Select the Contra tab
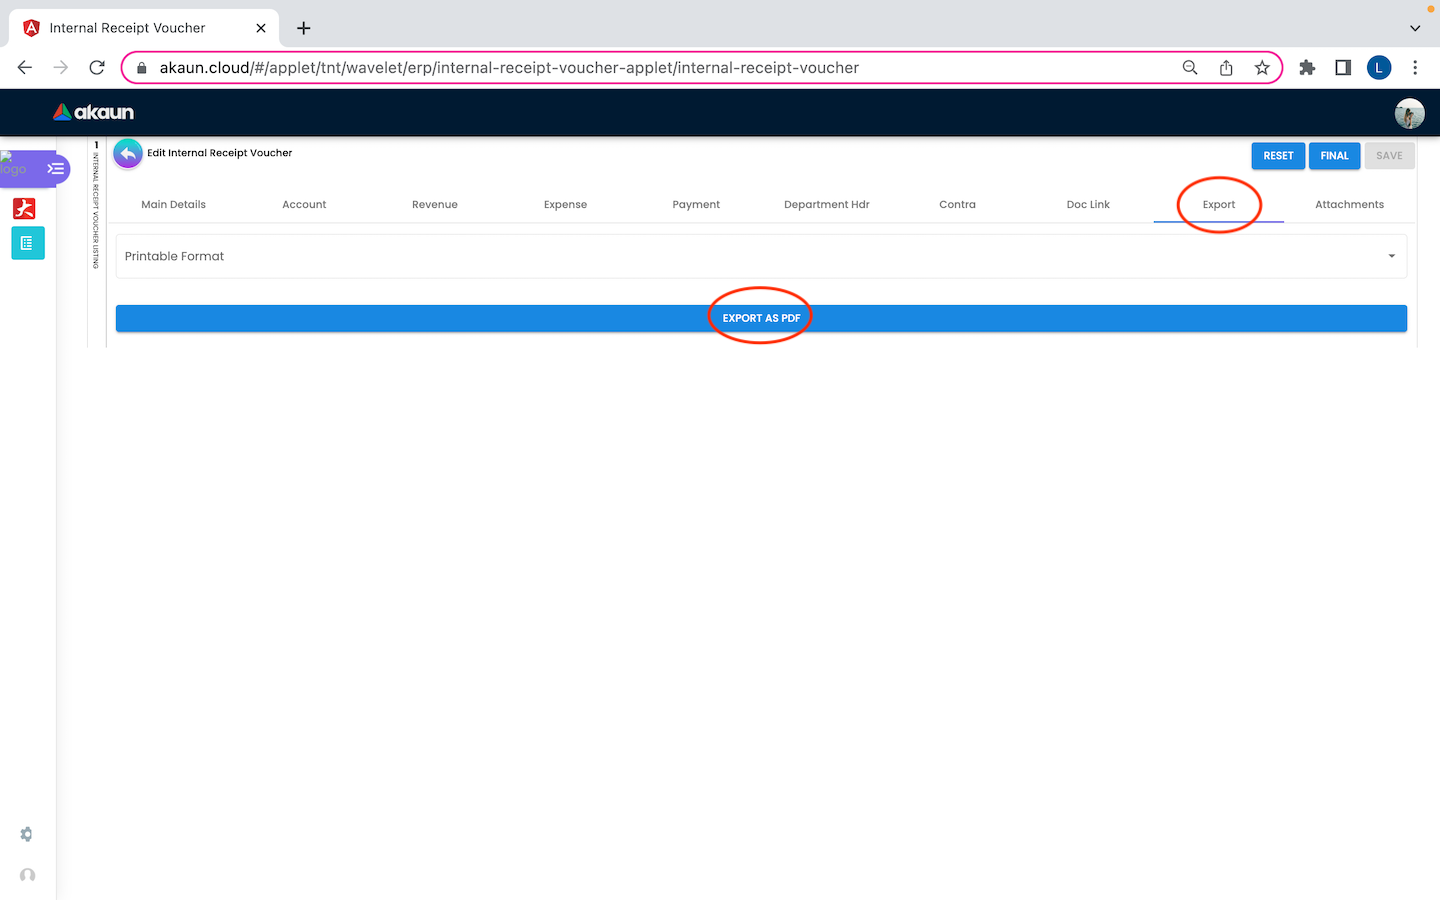This screenshot has width=1440, height=900. 957,204
